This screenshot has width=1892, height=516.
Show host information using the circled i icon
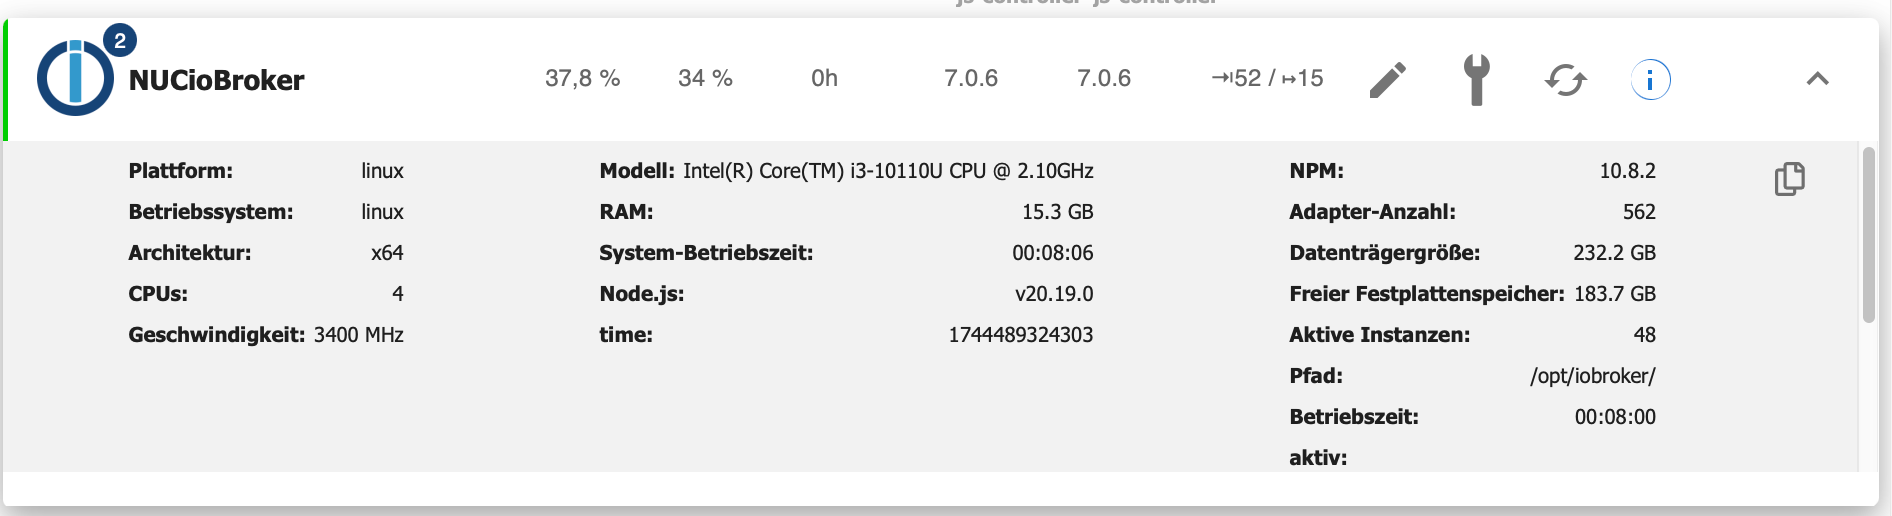click(x=1650, y=80)
